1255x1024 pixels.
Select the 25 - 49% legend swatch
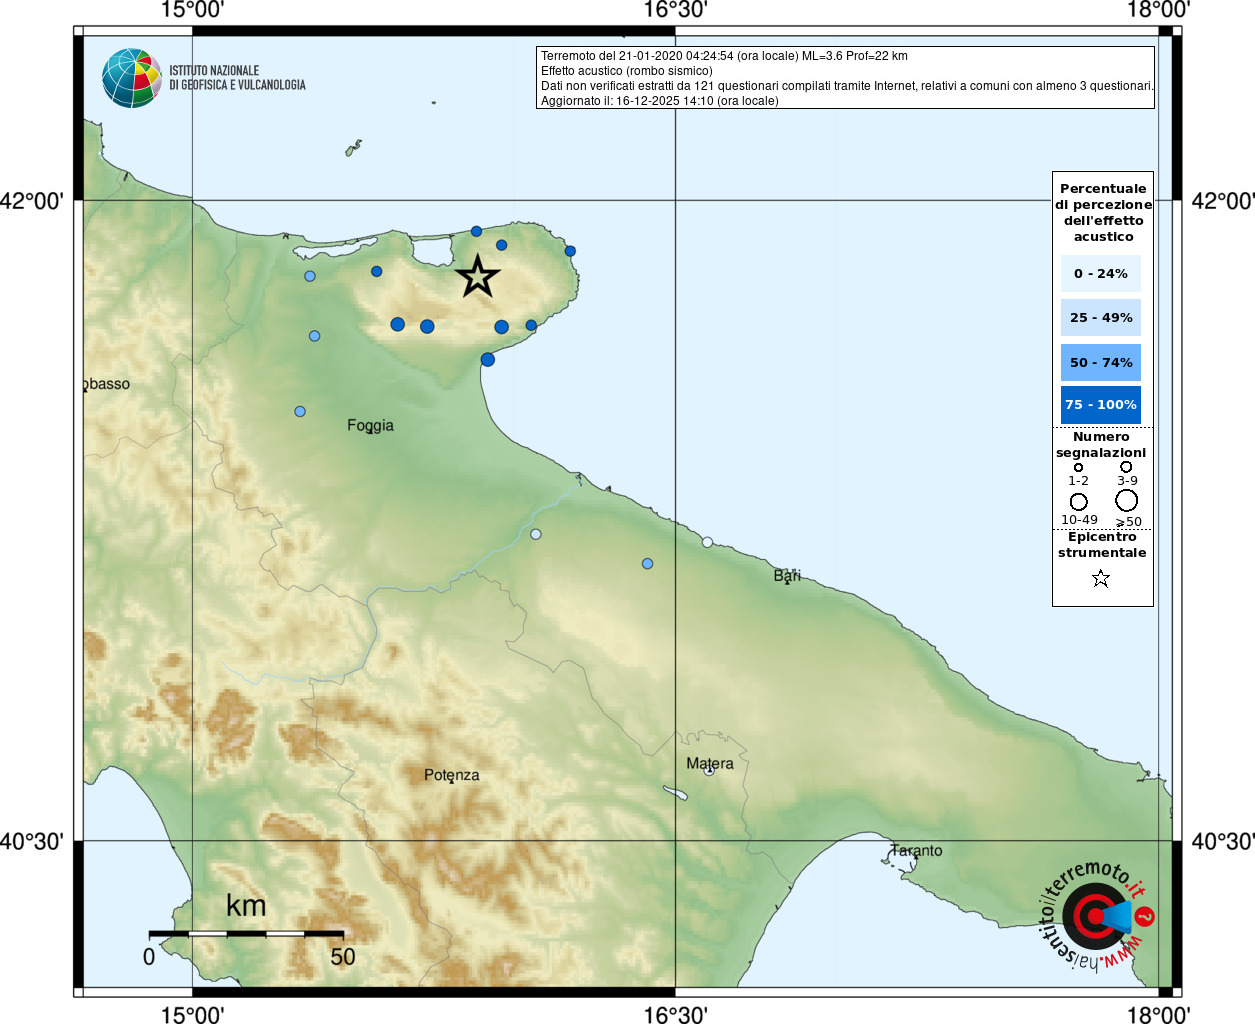[x=1100, y=318]
